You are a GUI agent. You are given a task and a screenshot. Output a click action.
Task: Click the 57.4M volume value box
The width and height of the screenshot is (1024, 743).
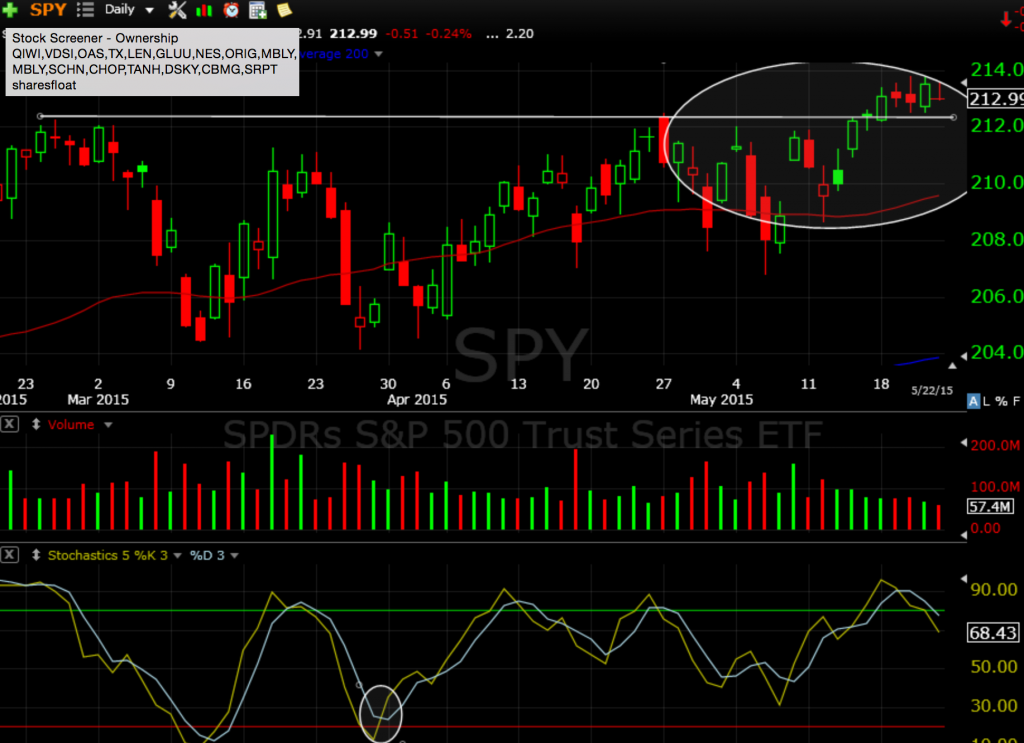[x=990, y=506]
